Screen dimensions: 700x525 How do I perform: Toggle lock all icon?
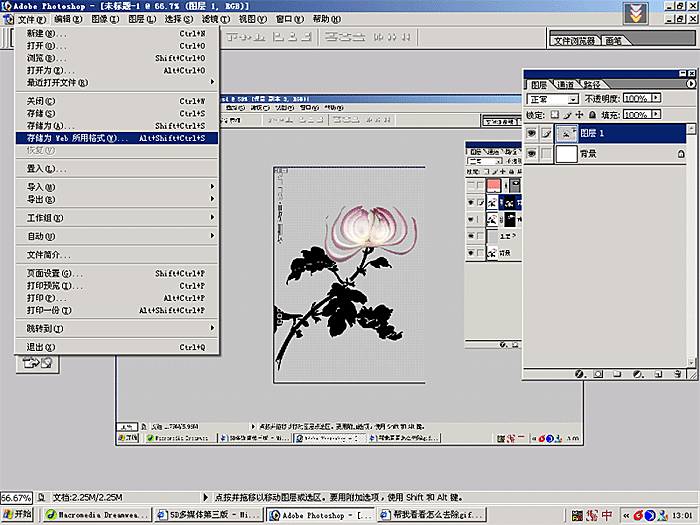592,115
